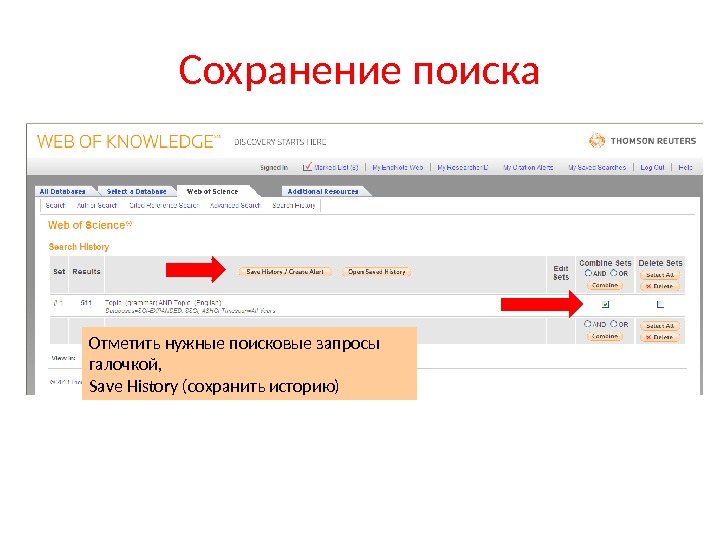The height and width of the screenshot is (540, 720).
Task: Select the AND radio in the Combine Sets header
Action: pos(588,273)
